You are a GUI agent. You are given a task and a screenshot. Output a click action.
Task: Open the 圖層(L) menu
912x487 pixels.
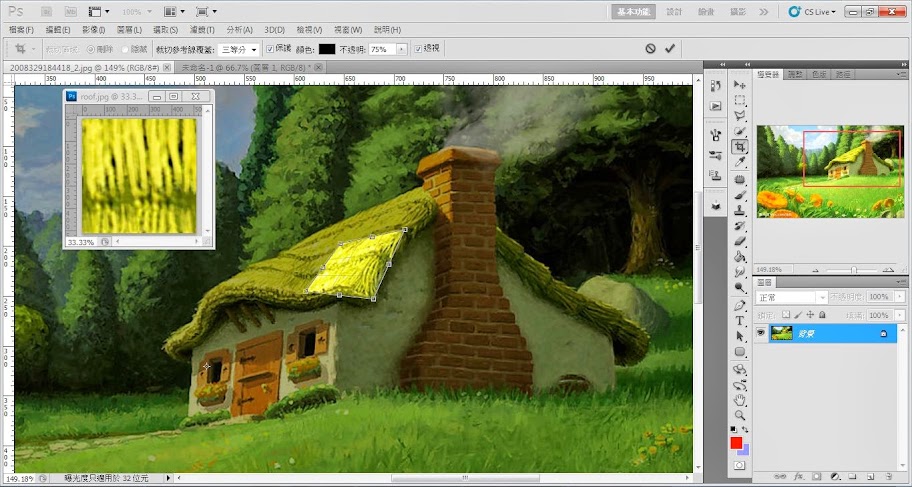pyautogui.click(x=129, y=30)
